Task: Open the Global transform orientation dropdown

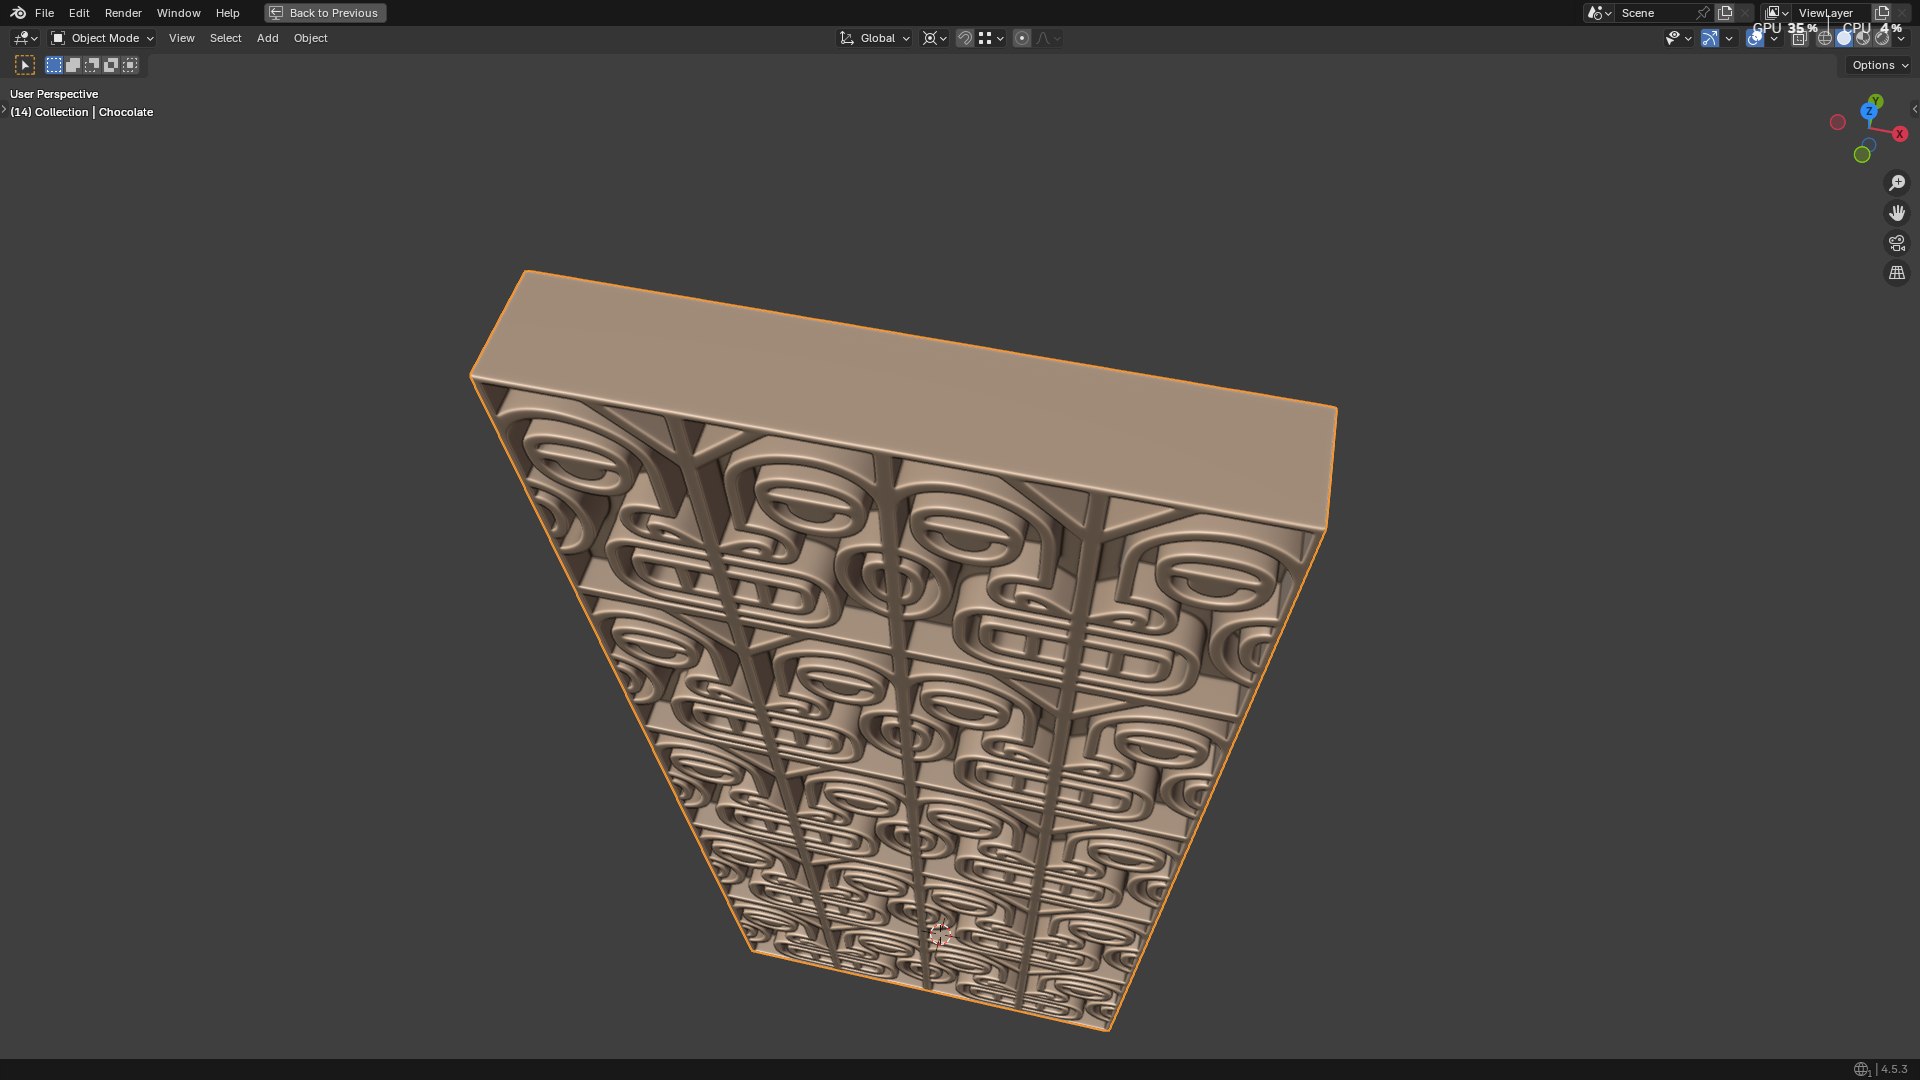Action: click(875, 38)
